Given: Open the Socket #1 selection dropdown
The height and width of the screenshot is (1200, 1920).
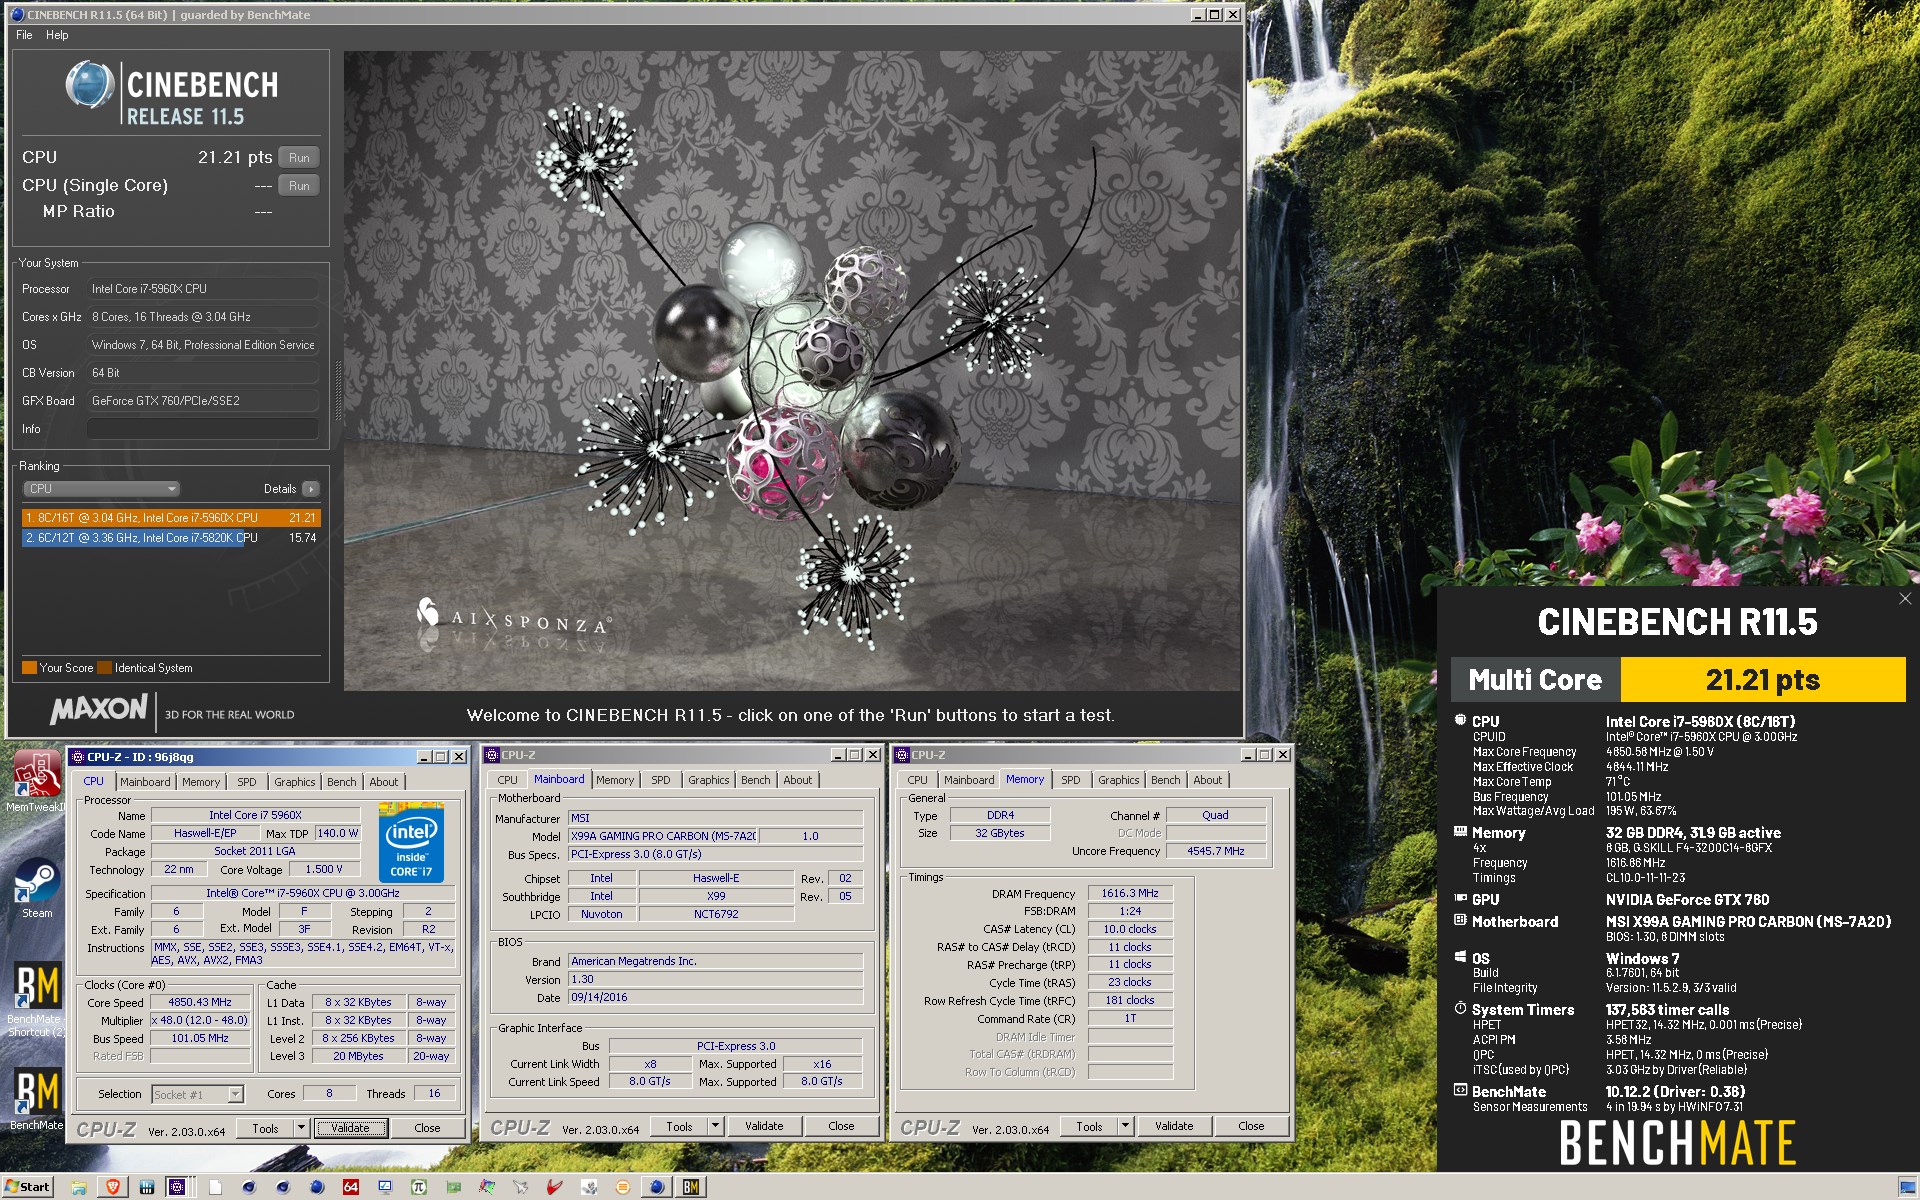Looking at the screenshot, I should (x=197, y=1094).
